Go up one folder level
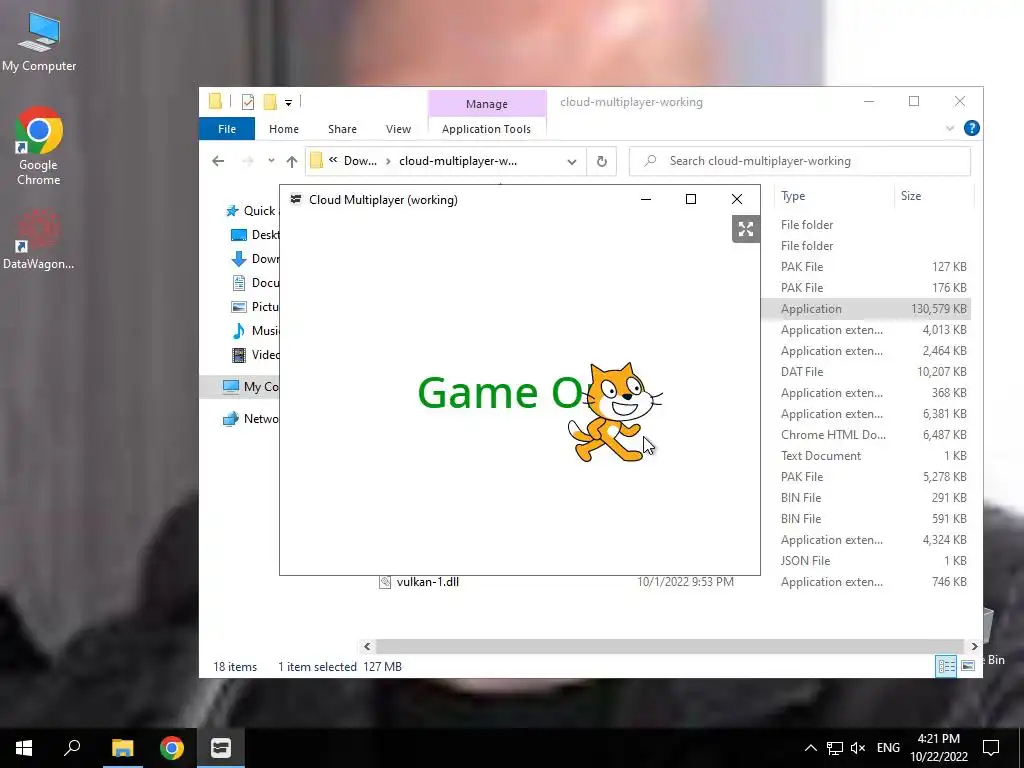The height and width of the screenshot is (768, 1024). click(292, 161)
